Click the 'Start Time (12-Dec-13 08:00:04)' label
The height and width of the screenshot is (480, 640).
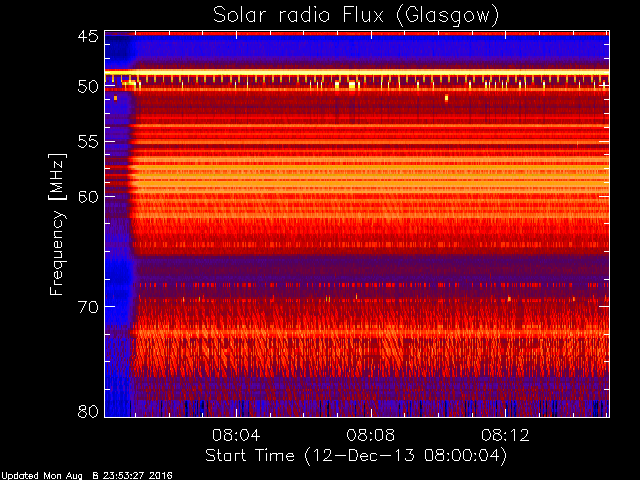click(x=356, y=456)
